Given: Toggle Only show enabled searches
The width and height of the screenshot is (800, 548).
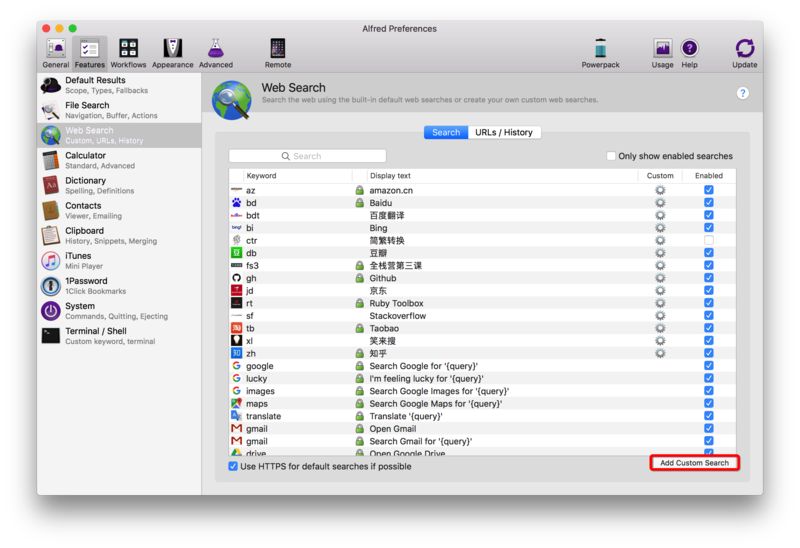Looking at the screenshot, I should point(611,156).
